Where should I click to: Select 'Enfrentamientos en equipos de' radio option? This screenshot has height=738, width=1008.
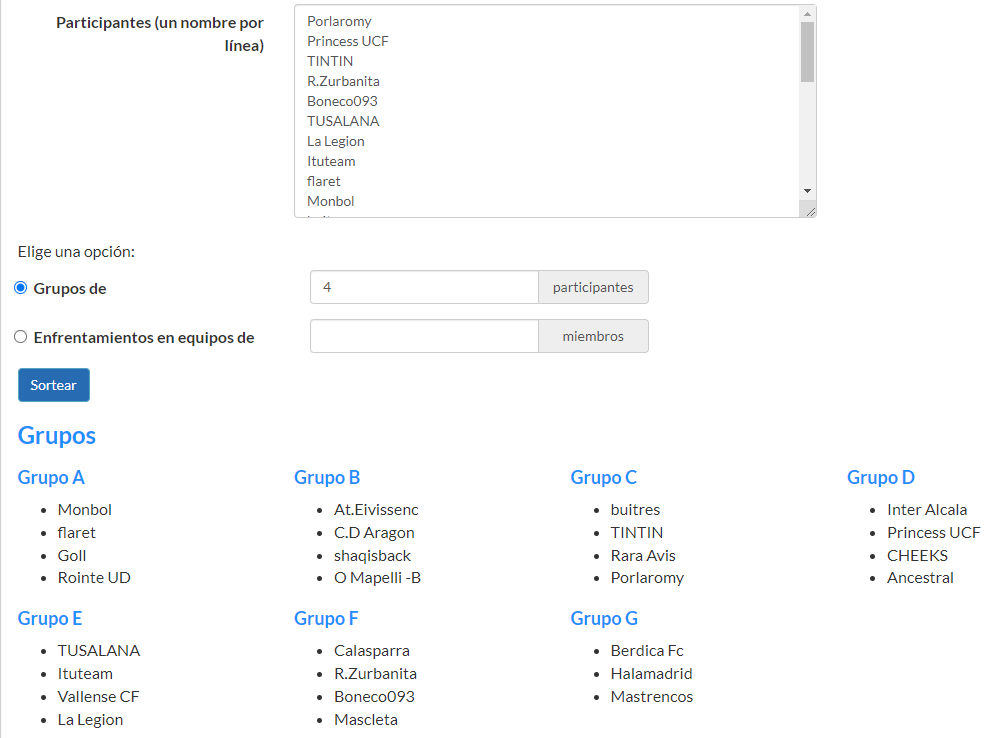[21, 337]
